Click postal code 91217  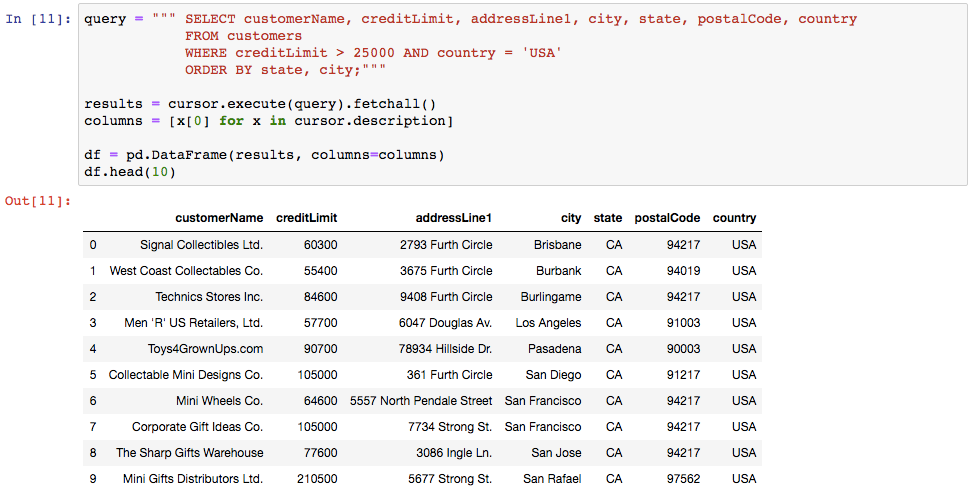tap(684, 375)
